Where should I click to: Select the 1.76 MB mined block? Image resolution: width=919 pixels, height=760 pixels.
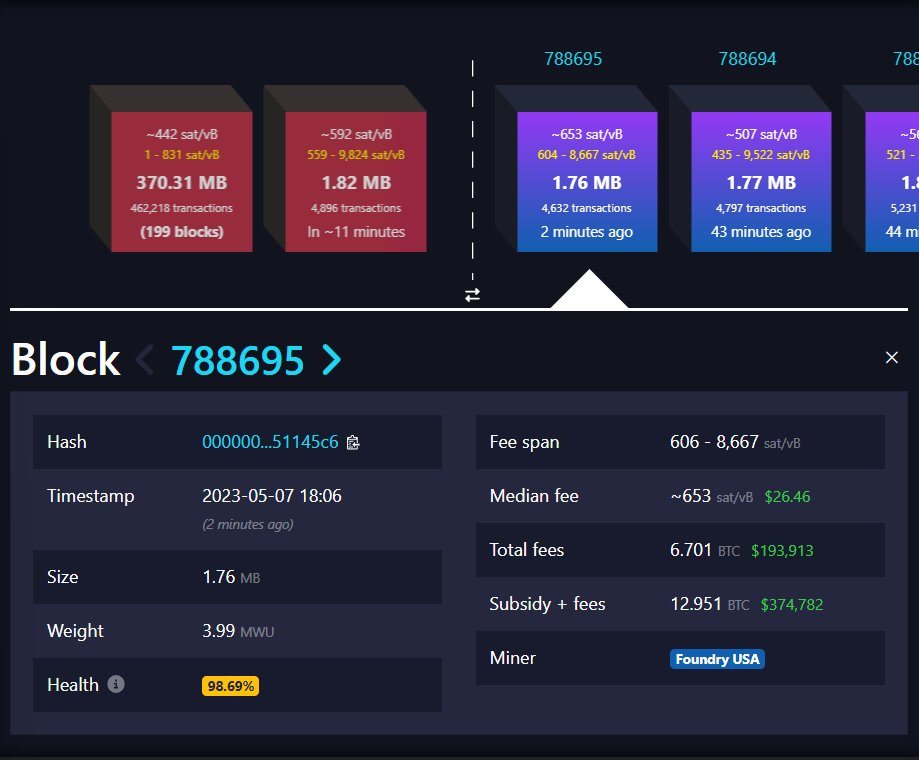(587, 182)
